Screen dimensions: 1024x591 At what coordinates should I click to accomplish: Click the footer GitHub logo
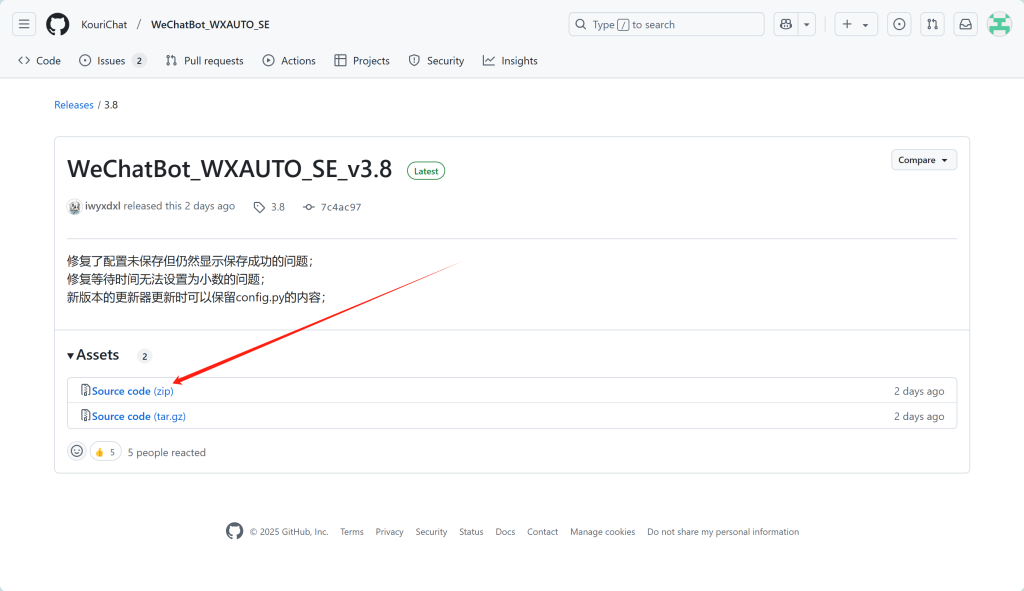[234, 531]
